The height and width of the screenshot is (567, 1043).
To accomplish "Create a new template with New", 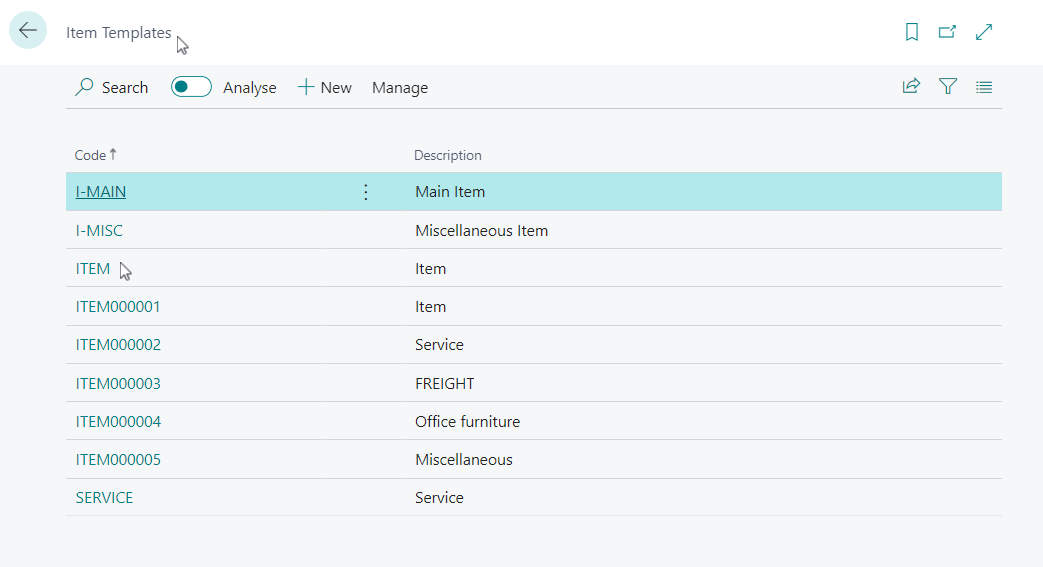I will coord(325,88).
